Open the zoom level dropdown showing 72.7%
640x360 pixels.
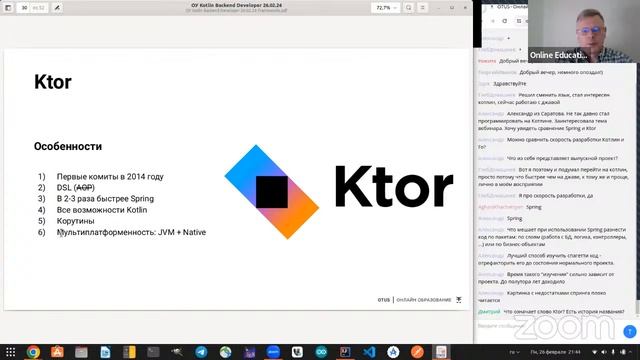click(x=385, y=8)
